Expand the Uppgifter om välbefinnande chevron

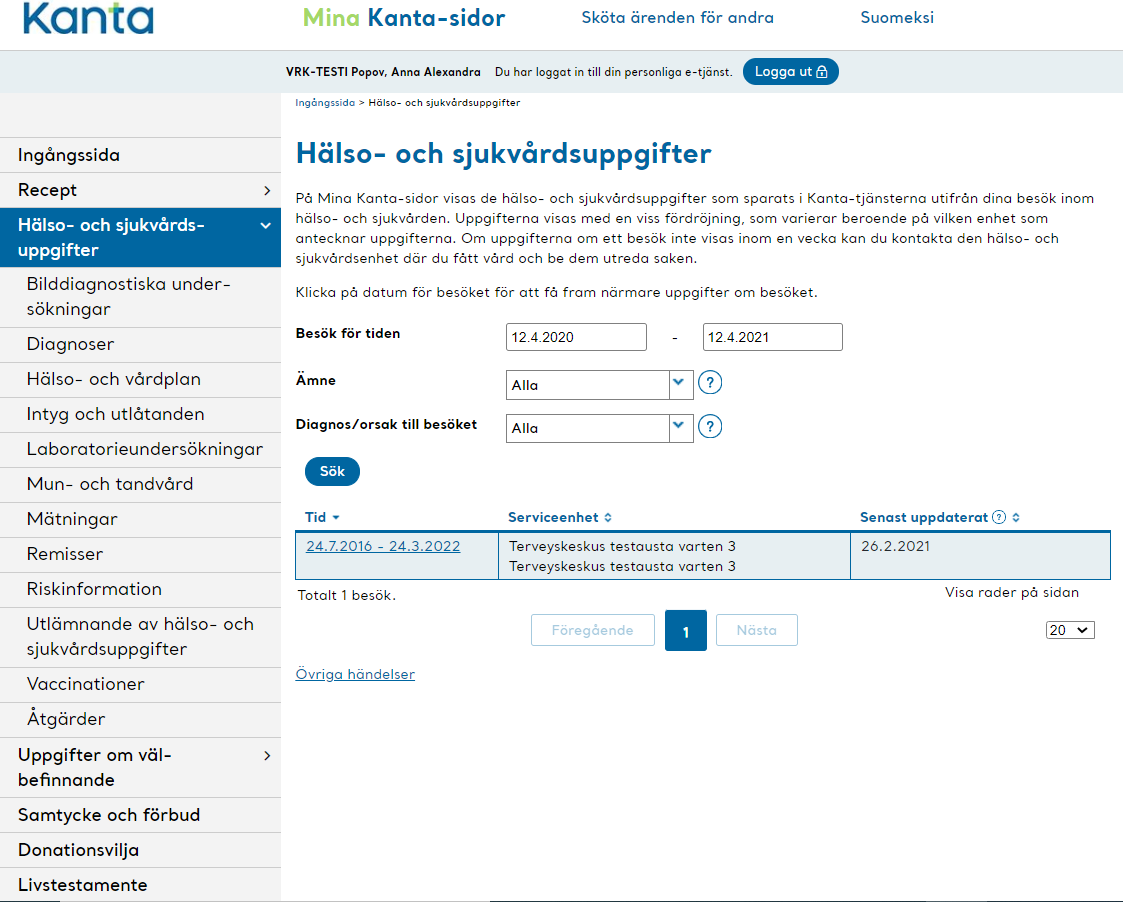(x=267, y=756)
